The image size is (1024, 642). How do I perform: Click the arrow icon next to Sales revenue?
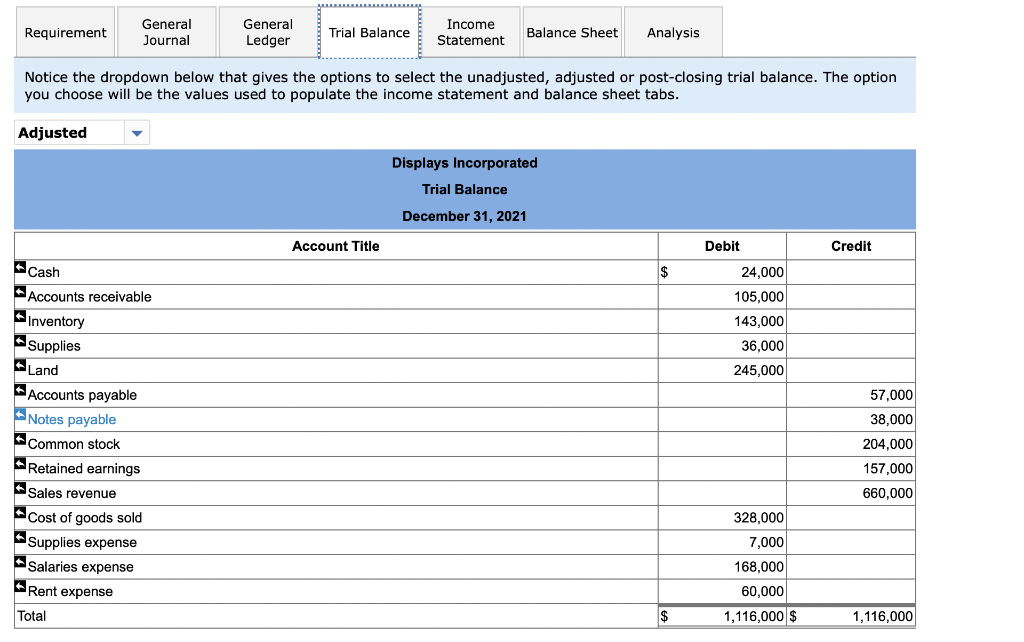(18, 488)
